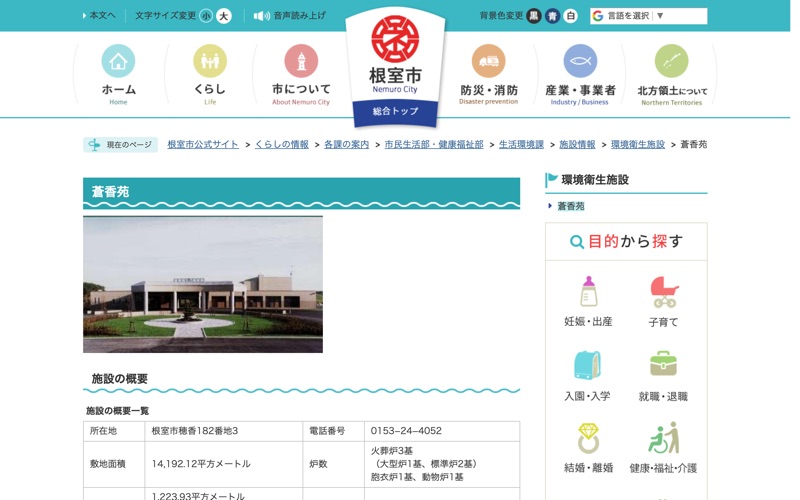Image resolution: width=800 pixels, height=500 pixels.
Task: Click the 環境衛生施設 sidebar heading
Action: click(x=595, y=180)
